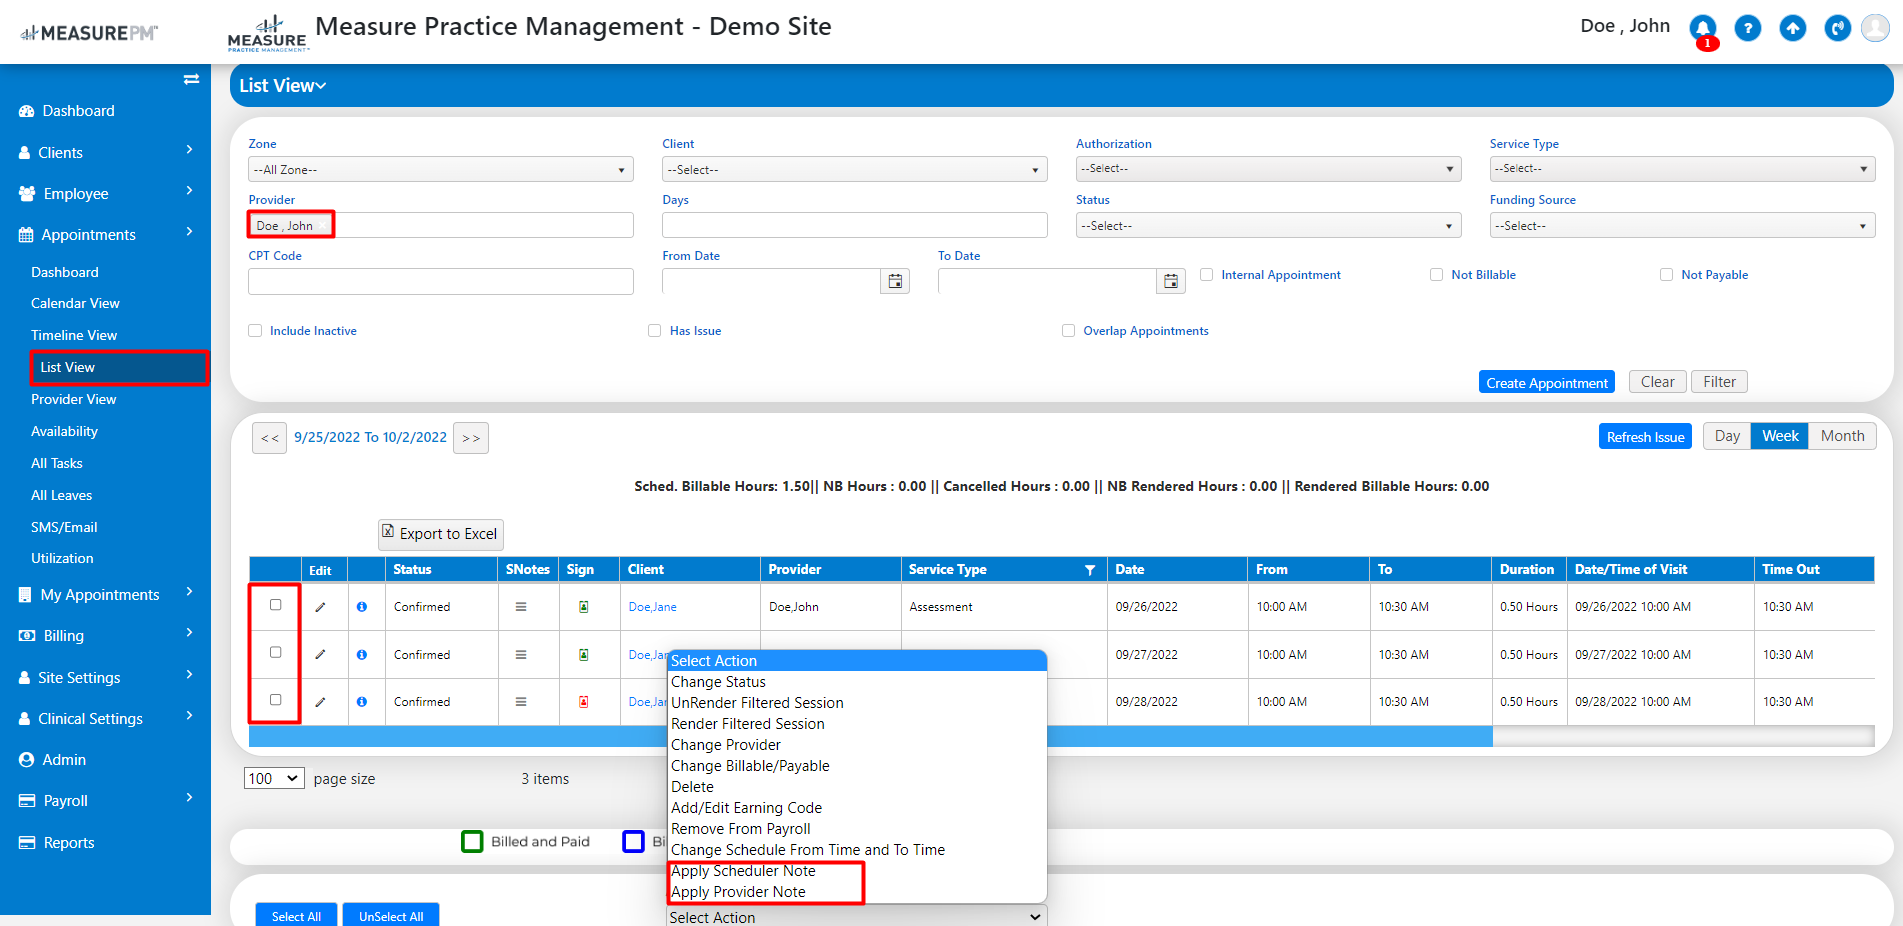Open the green Sign icon for 09/26/2022
Viewport: 1903px width, 926px height.
coord(584,607)
